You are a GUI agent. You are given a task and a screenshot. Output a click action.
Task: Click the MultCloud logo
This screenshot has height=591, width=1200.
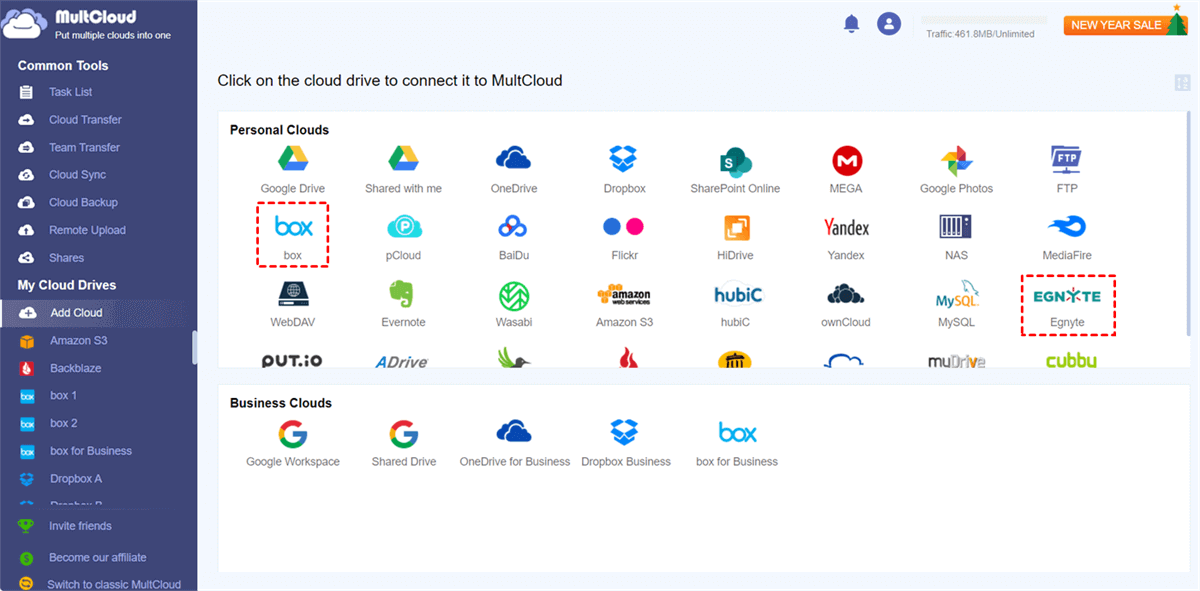[86, 24]
